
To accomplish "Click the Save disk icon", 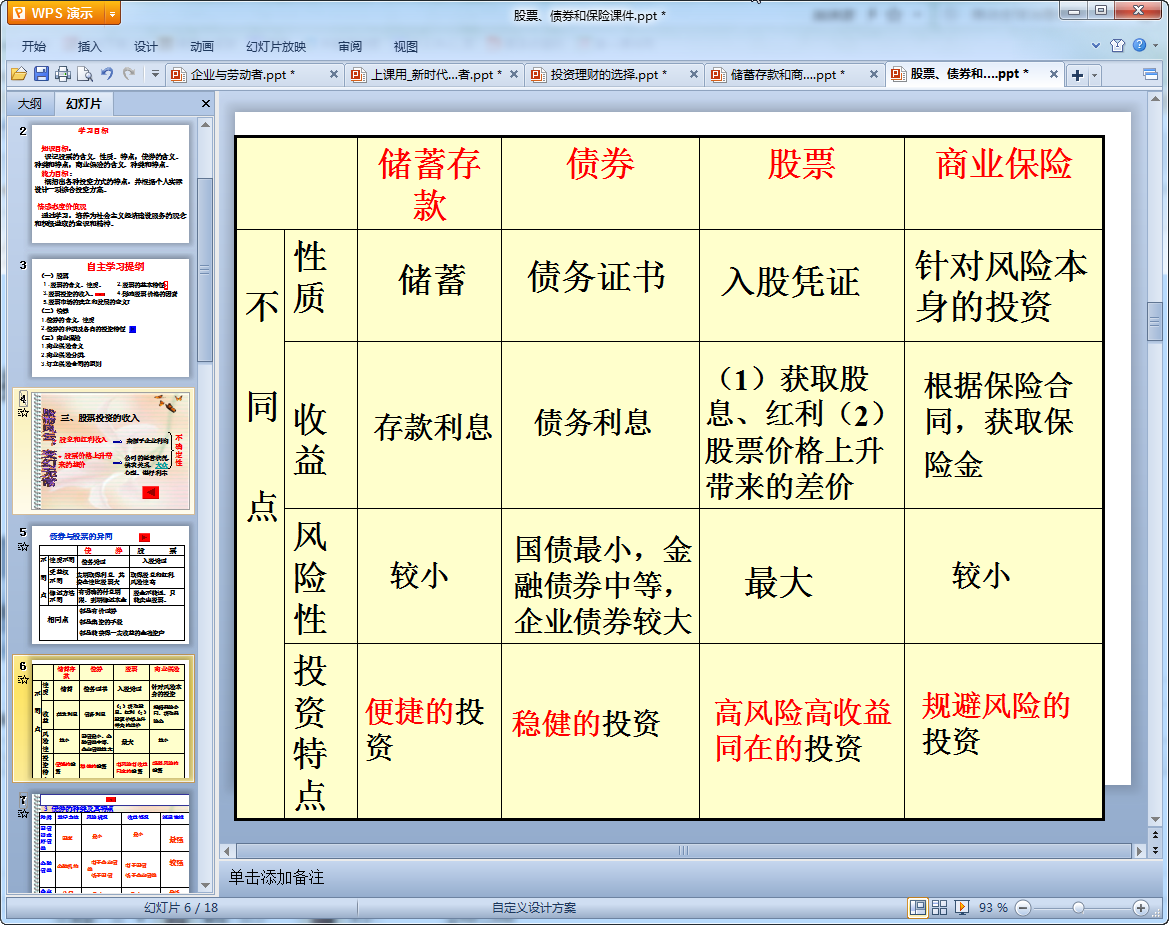I will pos(41,74).
